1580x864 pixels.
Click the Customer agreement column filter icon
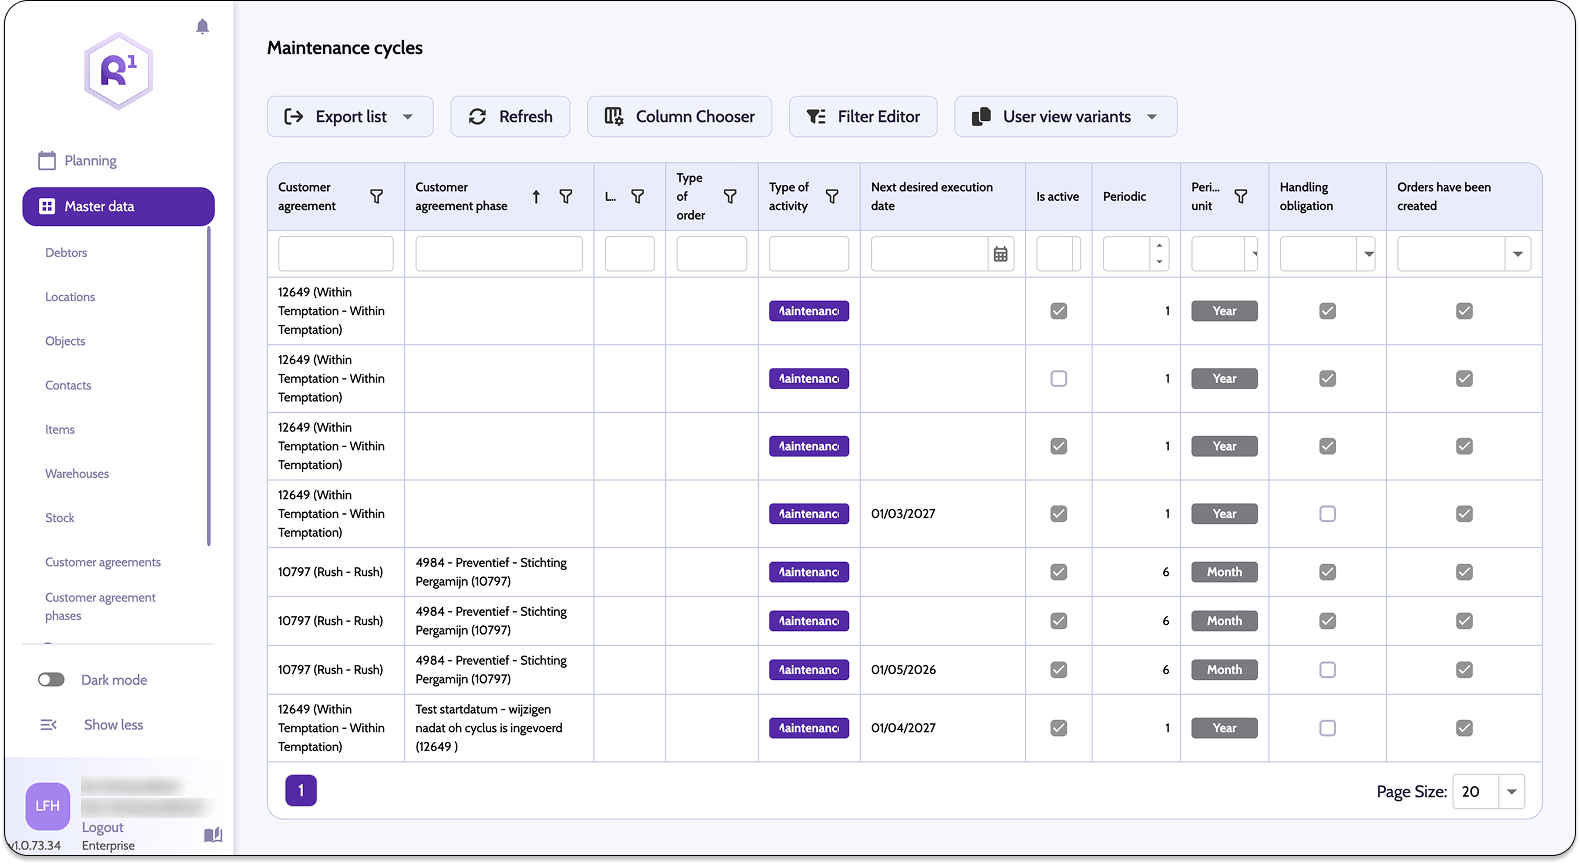[376, 197]
